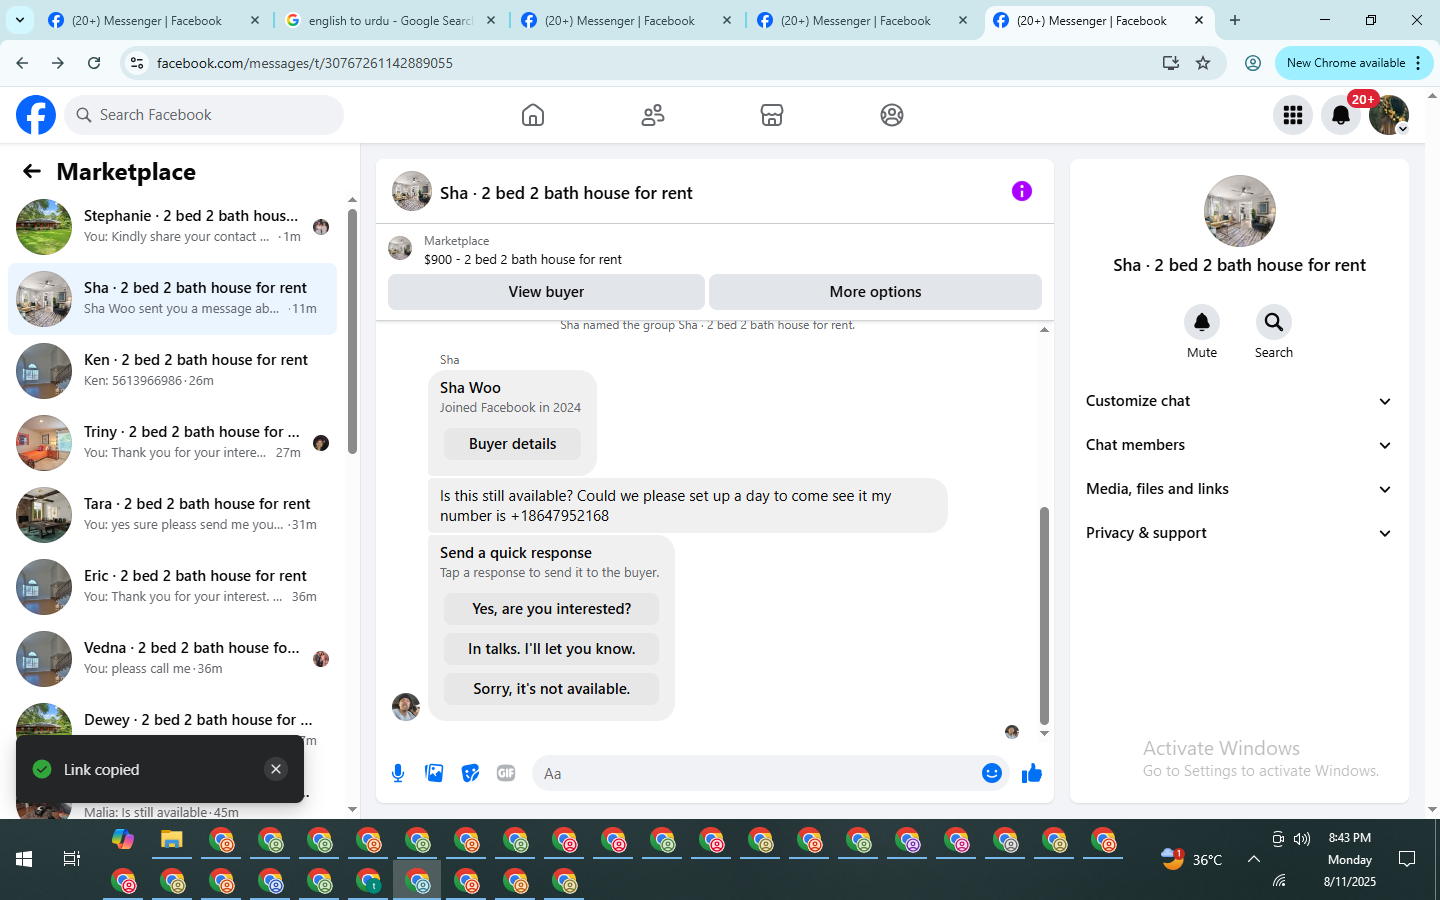Click the listing thumbnail in chat header
Viewport: 1440px width, 900px height.
pos(412,191)
